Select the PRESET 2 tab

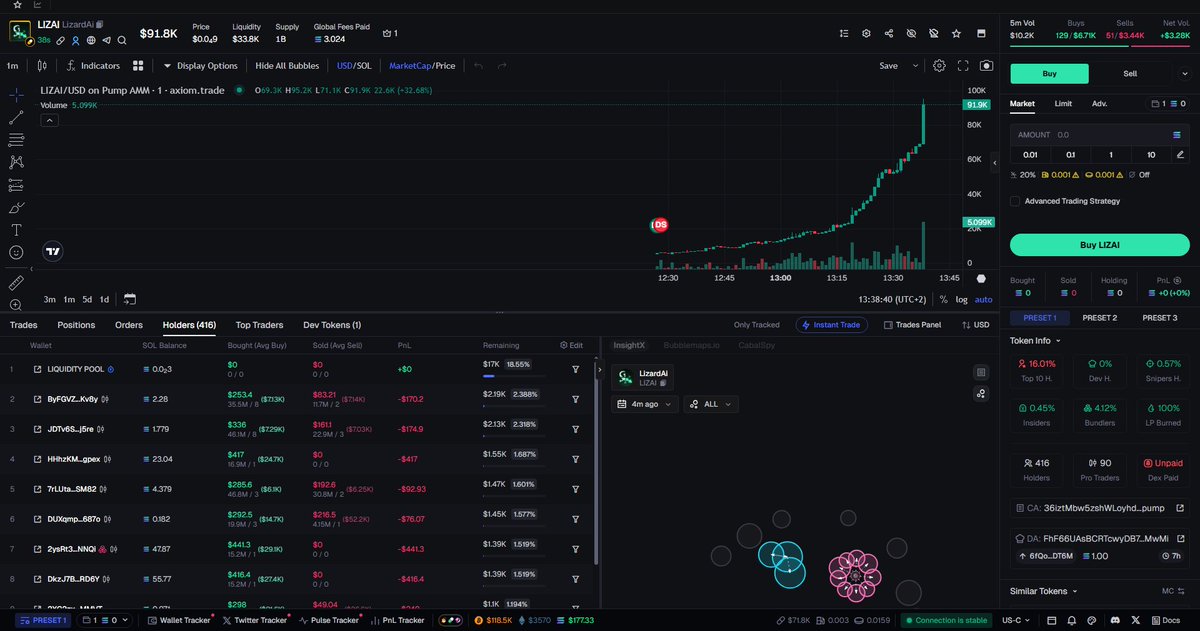1099,318
